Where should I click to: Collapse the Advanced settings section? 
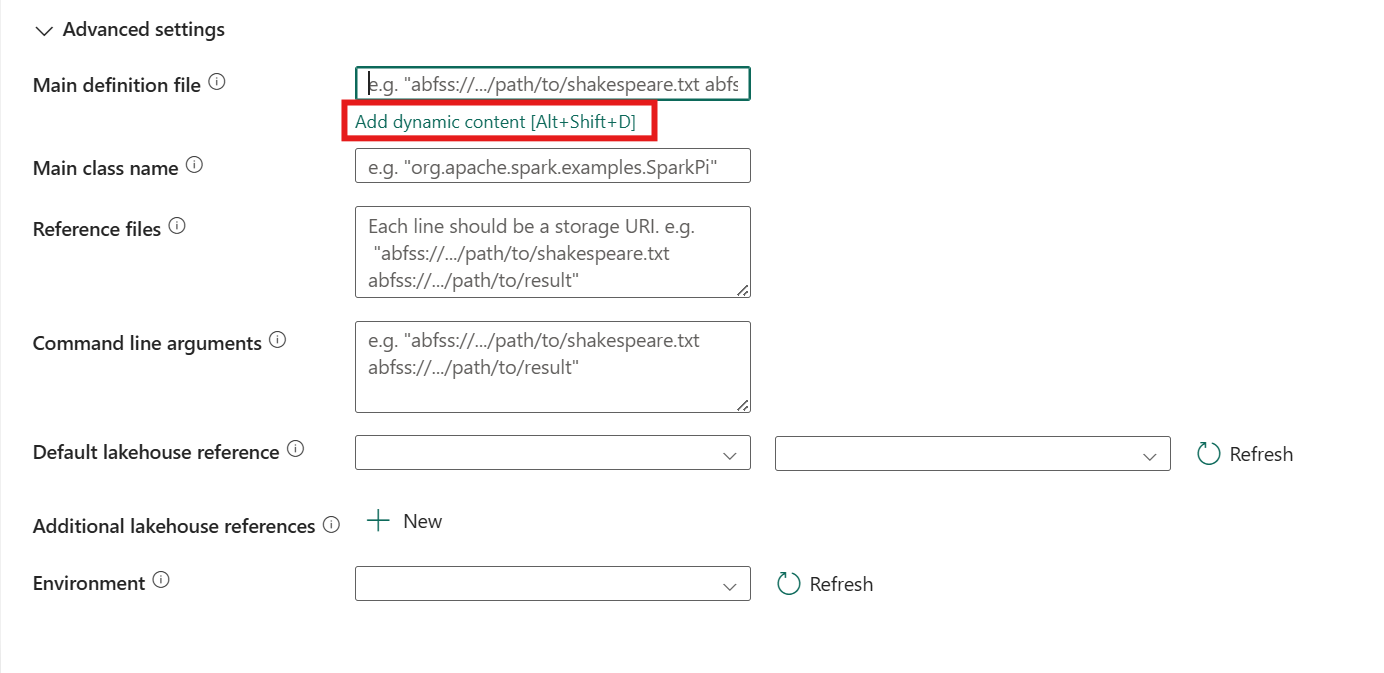coord(44,31)
